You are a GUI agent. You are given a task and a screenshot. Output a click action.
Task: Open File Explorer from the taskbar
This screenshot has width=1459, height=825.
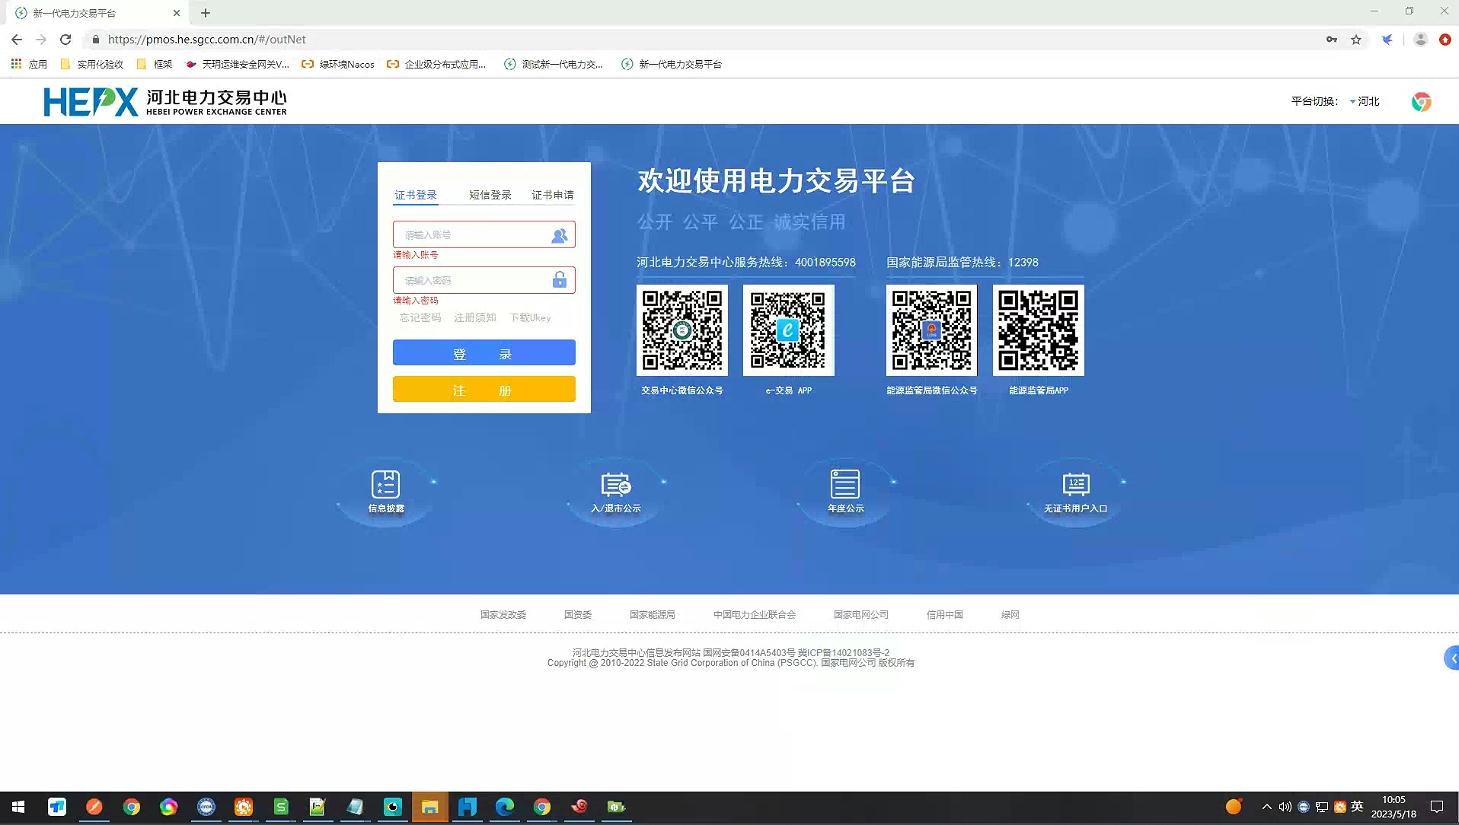(430, 807)
